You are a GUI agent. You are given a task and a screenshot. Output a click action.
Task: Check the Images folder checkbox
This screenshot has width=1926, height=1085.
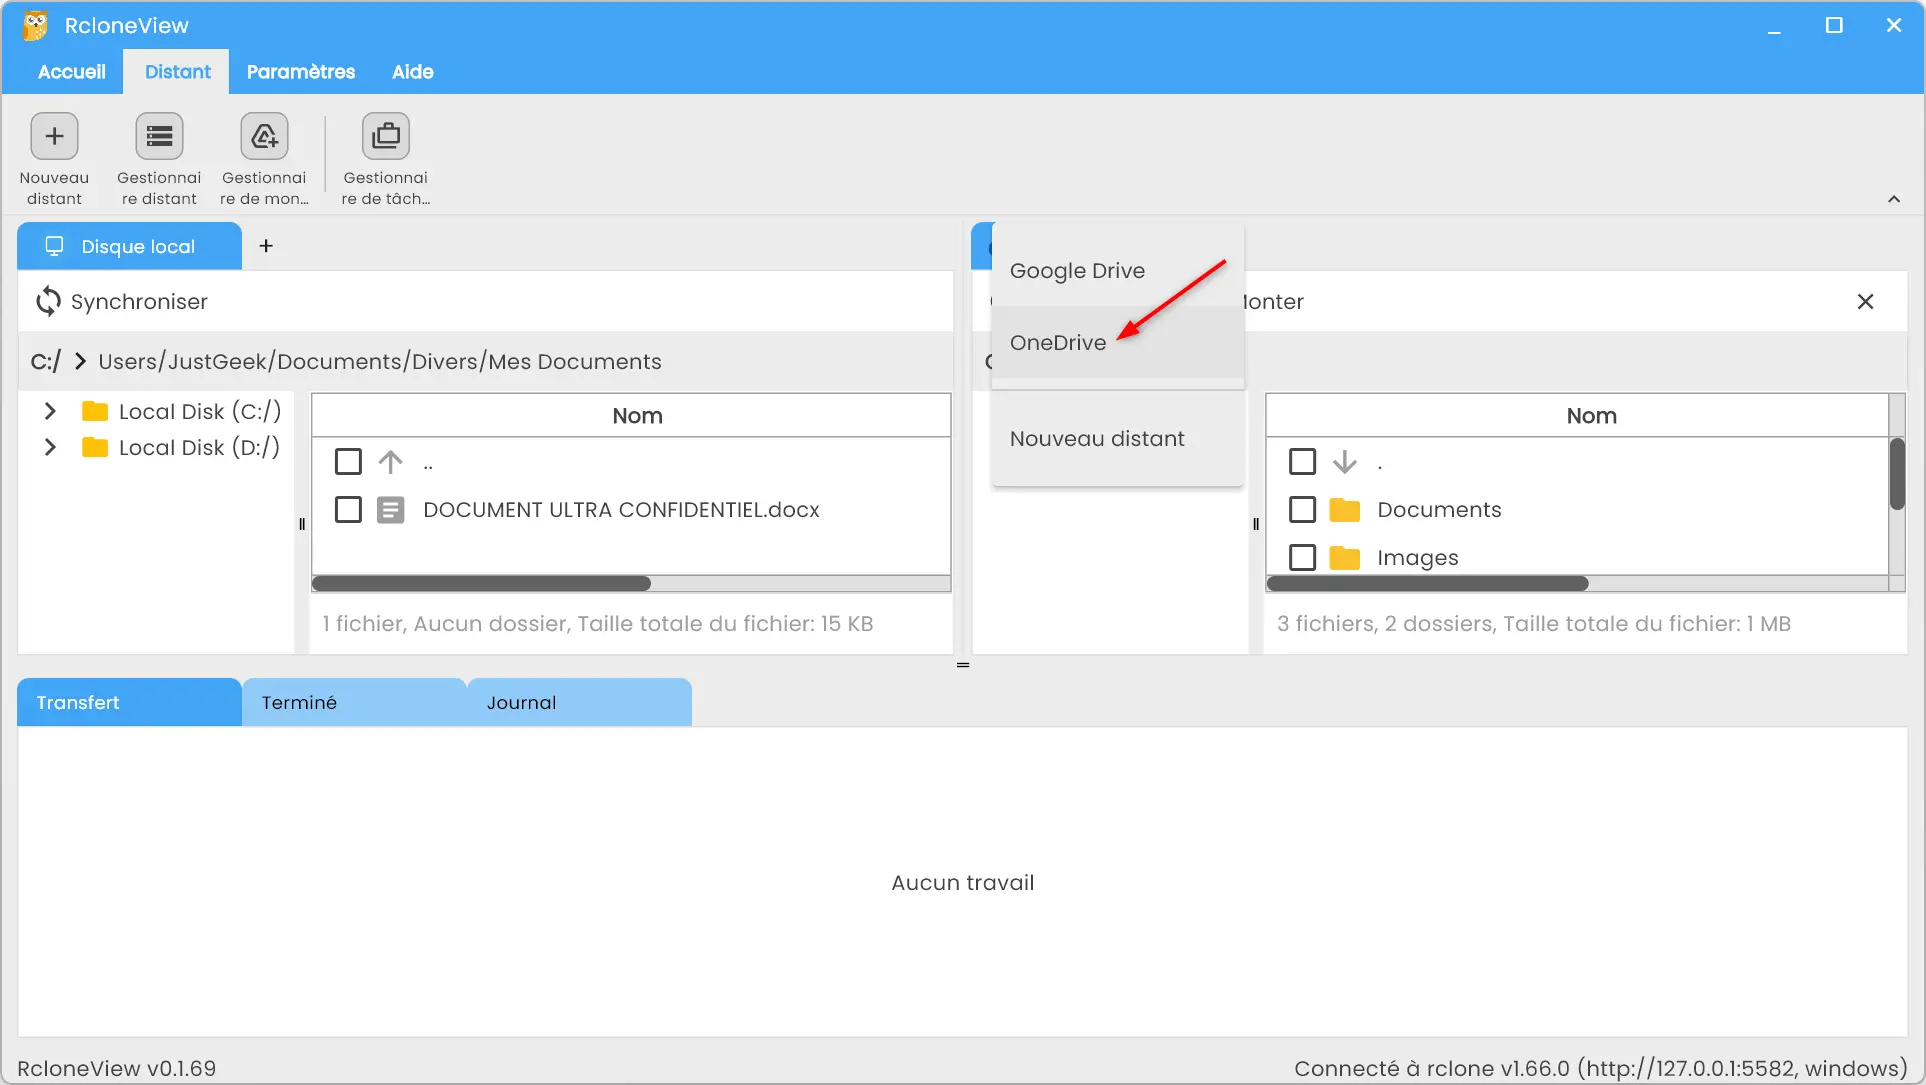(x=1302, y=558)
